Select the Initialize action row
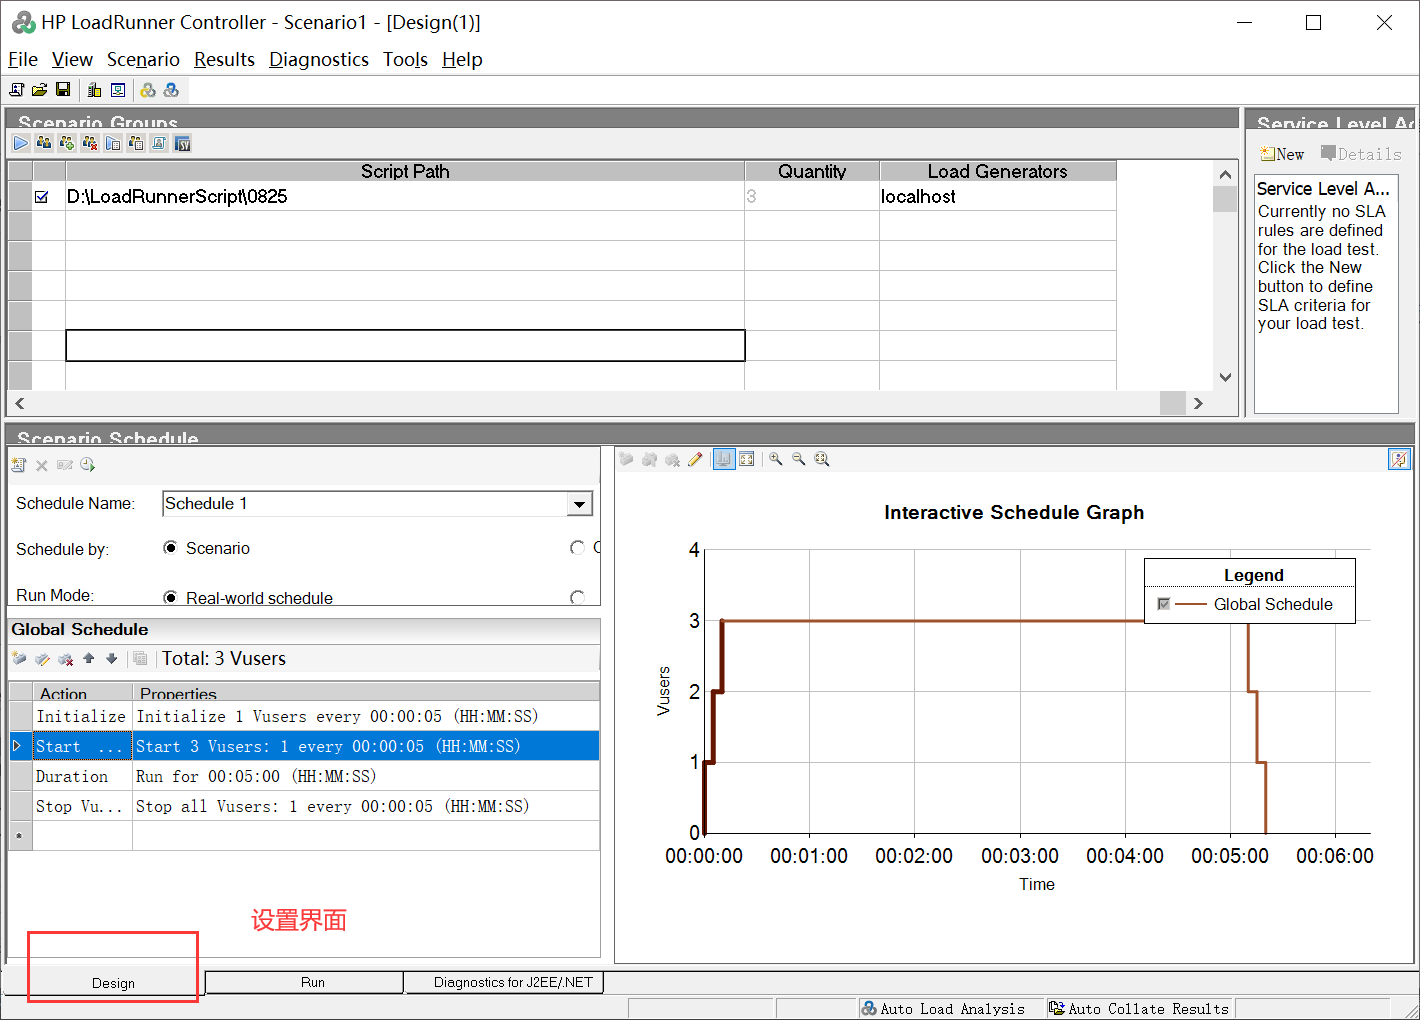 pos(304,716)
